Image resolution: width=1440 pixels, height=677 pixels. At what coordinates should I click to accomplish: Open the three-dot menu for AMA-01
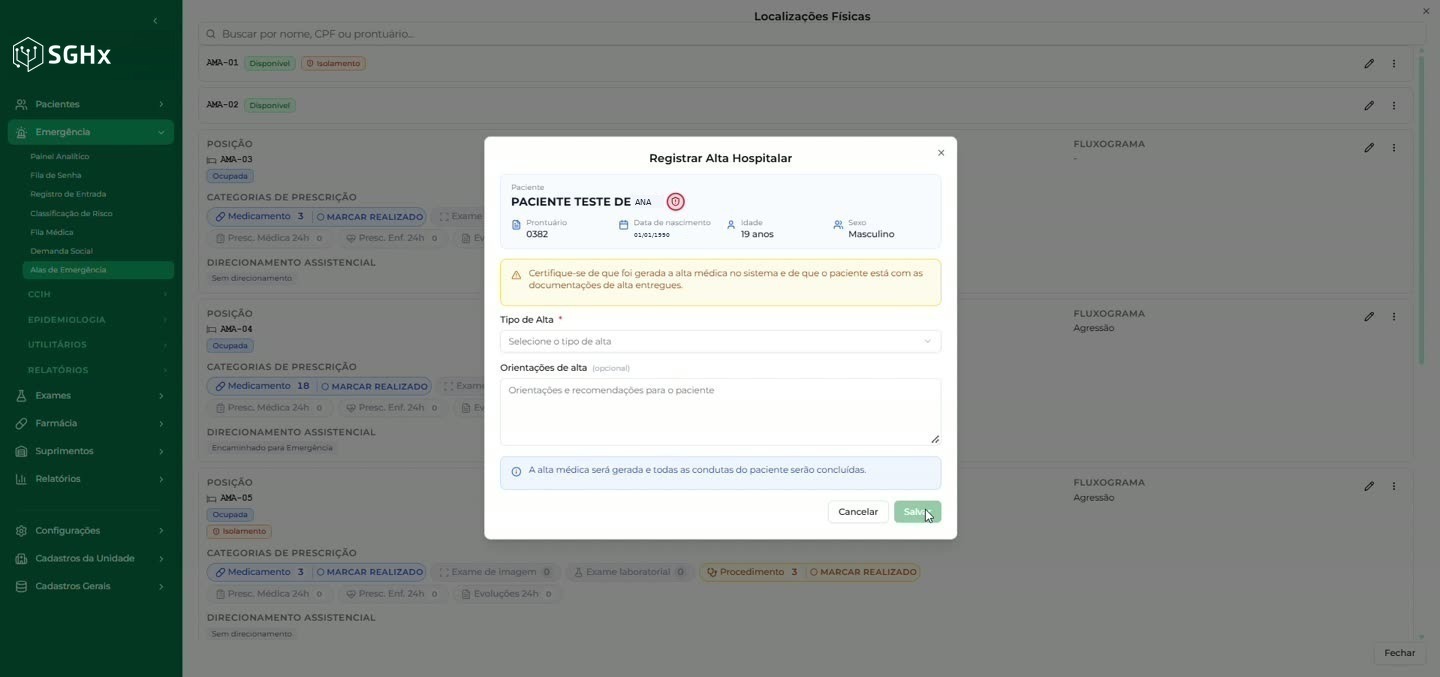click(1394, 64)
